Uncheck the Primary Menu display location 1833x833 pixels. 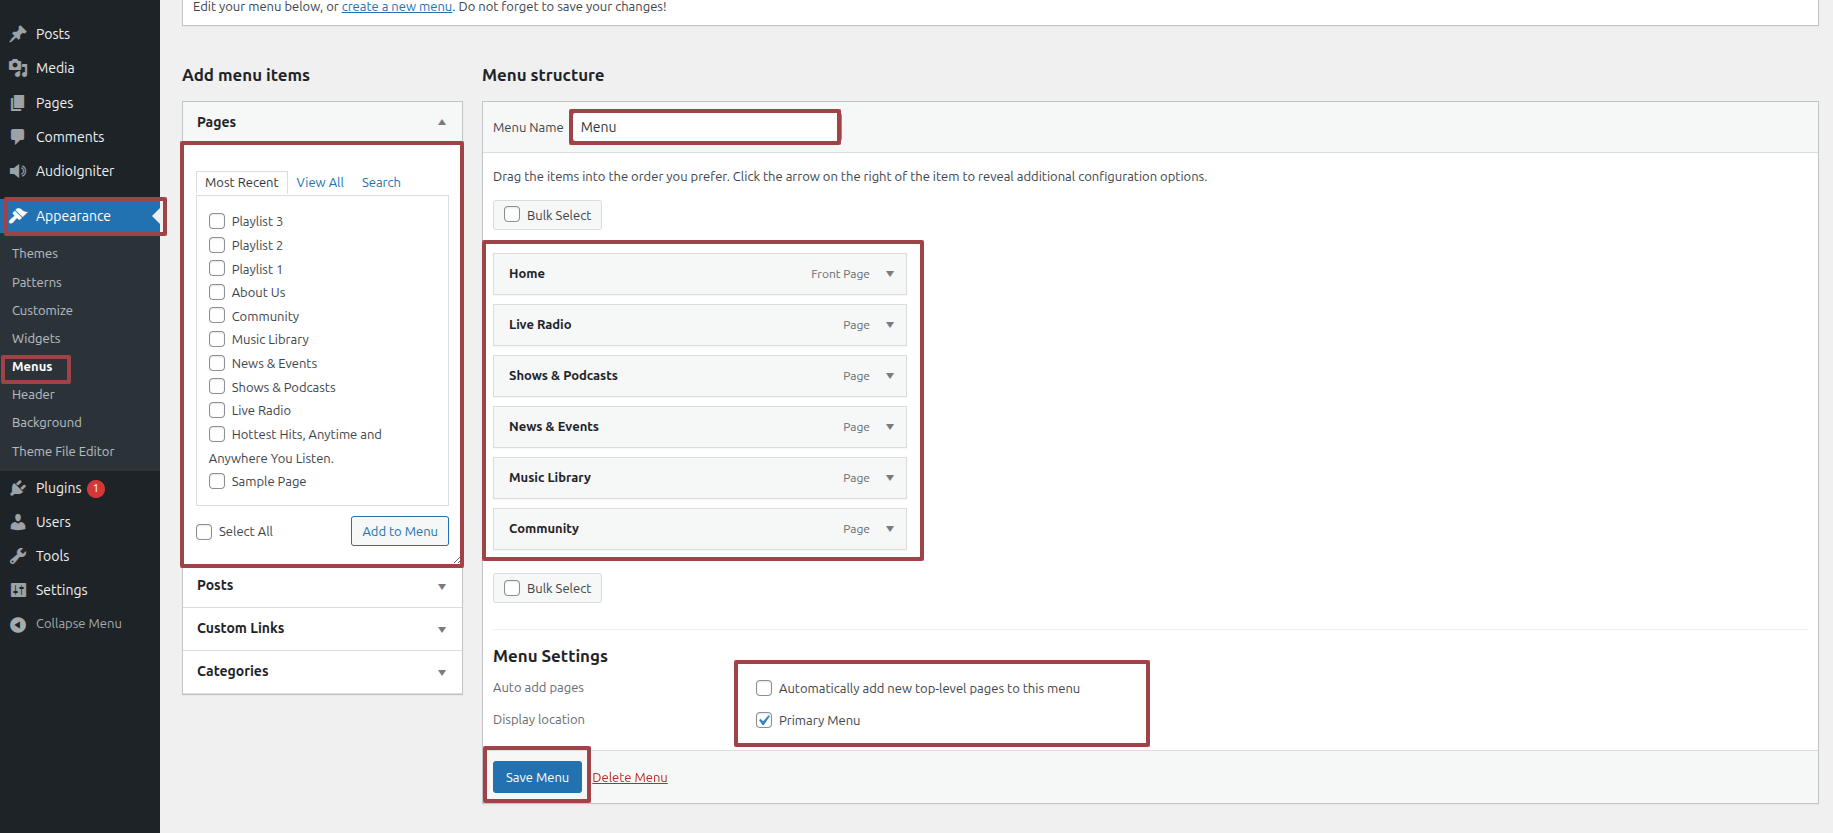764,720
